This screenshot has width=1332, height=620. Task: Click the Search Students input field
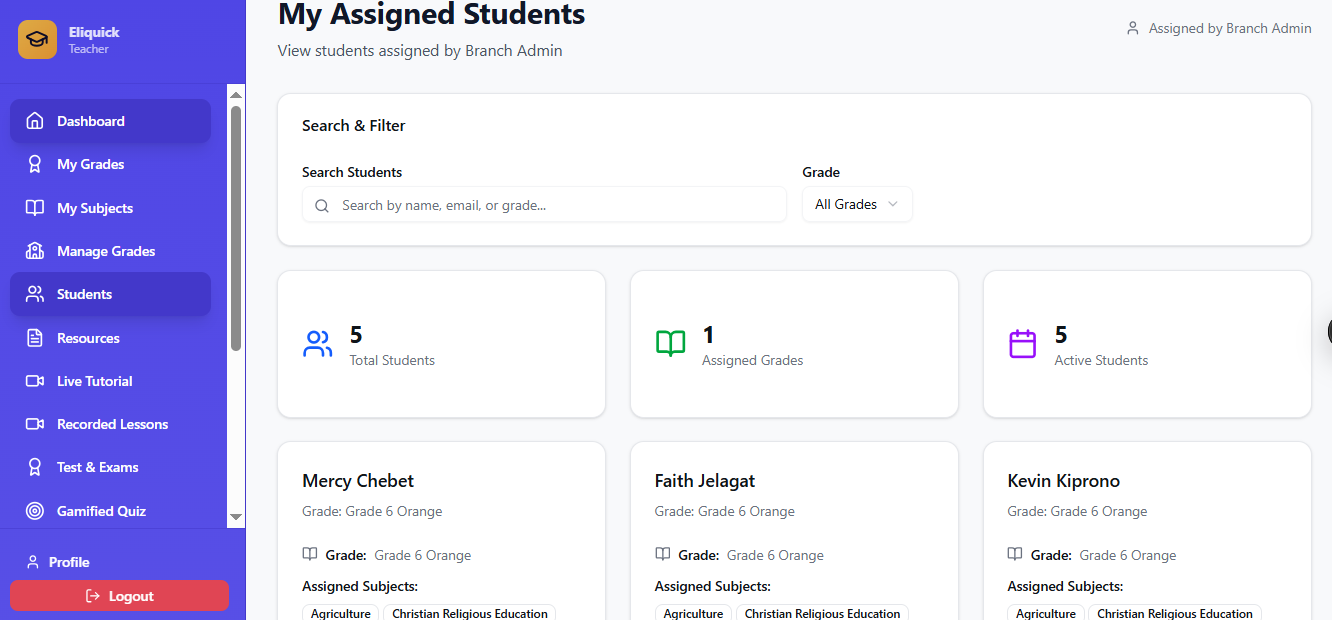tap(544, 205)
